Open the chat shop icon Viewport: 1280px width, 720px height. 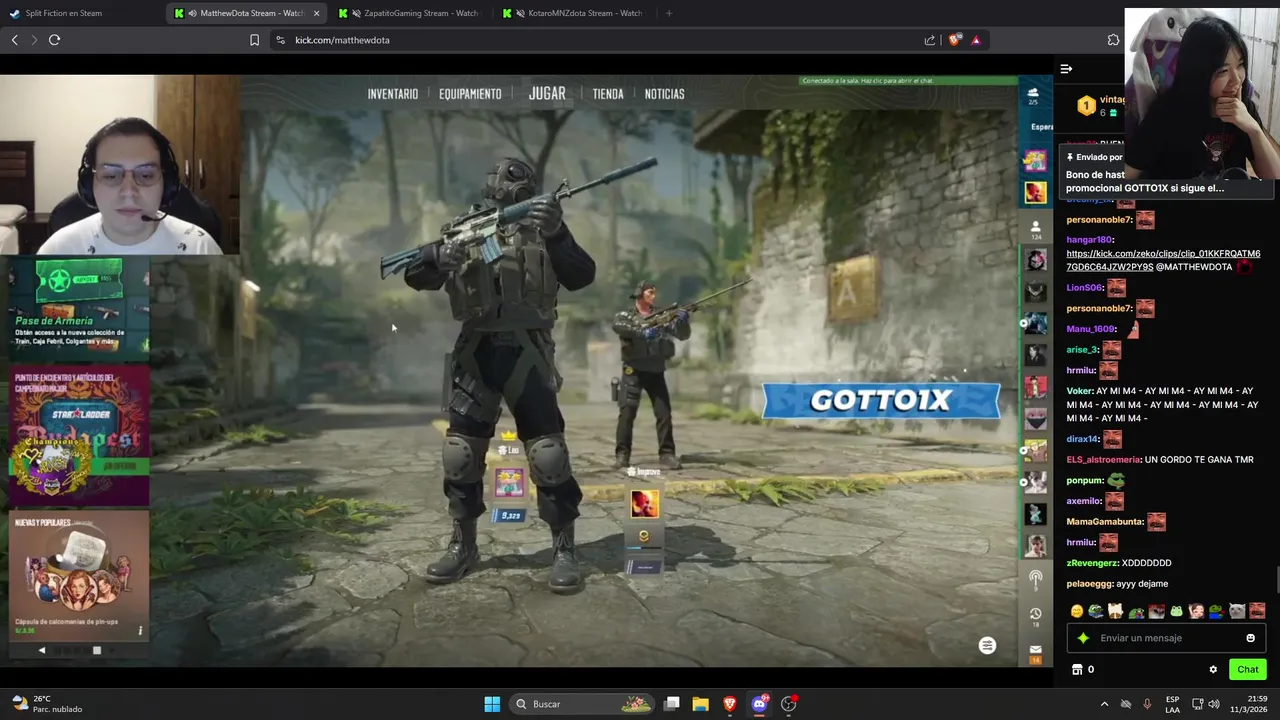click(1077, 670)
